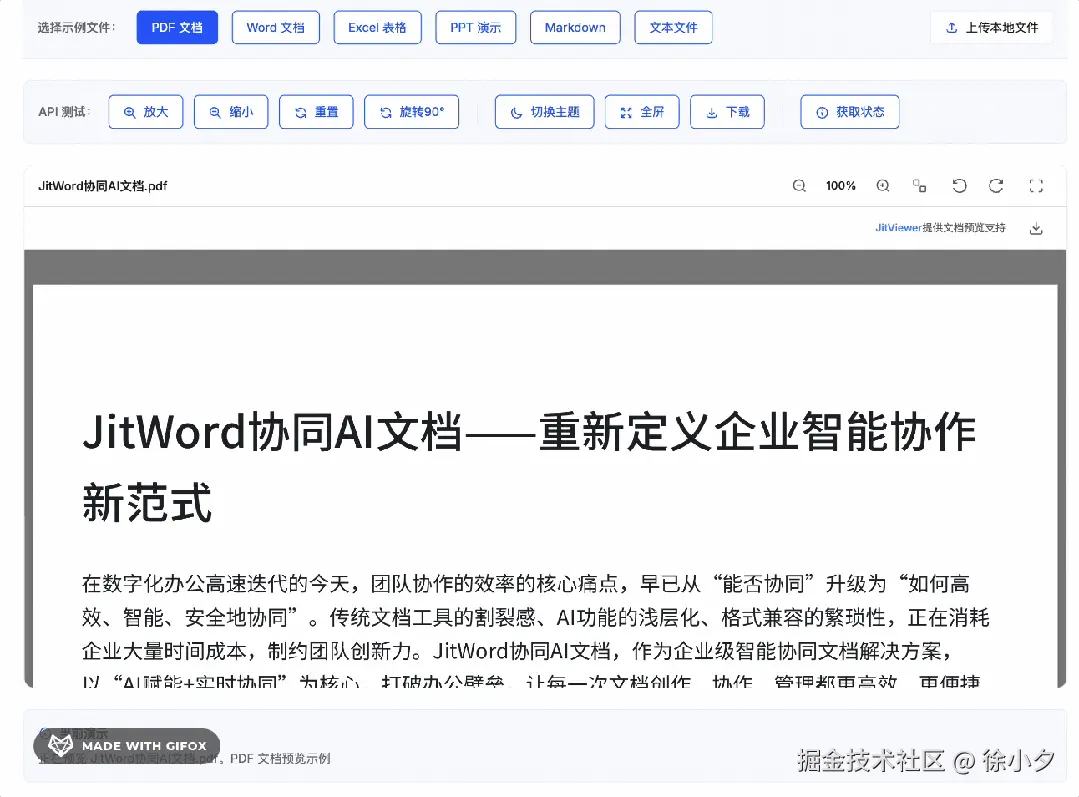This screenshot has width=1079, height=797.
Task: Toggle the viewer theme with 切换主题 button
Action: tap(544, 111)
